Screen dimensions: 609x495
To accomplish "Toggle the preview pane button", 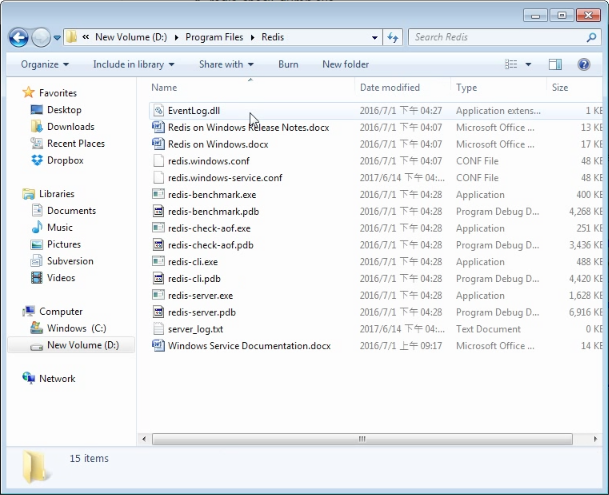I will (x=555, y=64).
